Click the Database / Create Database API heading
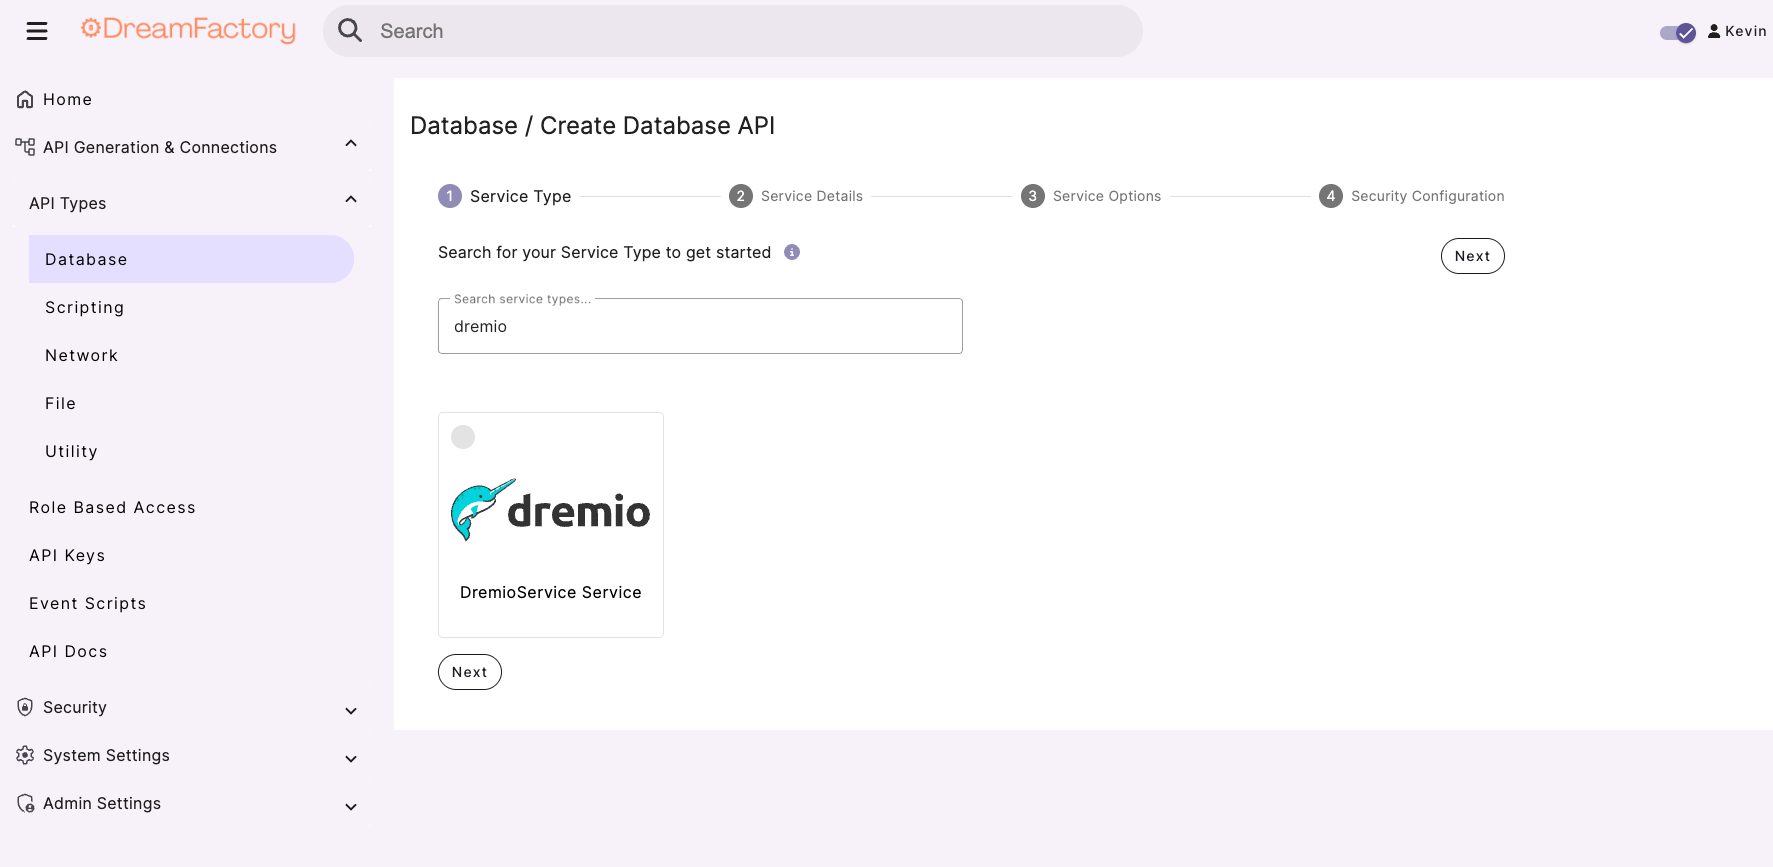This screenshot has width=1773, height=867. pos(593,126)
